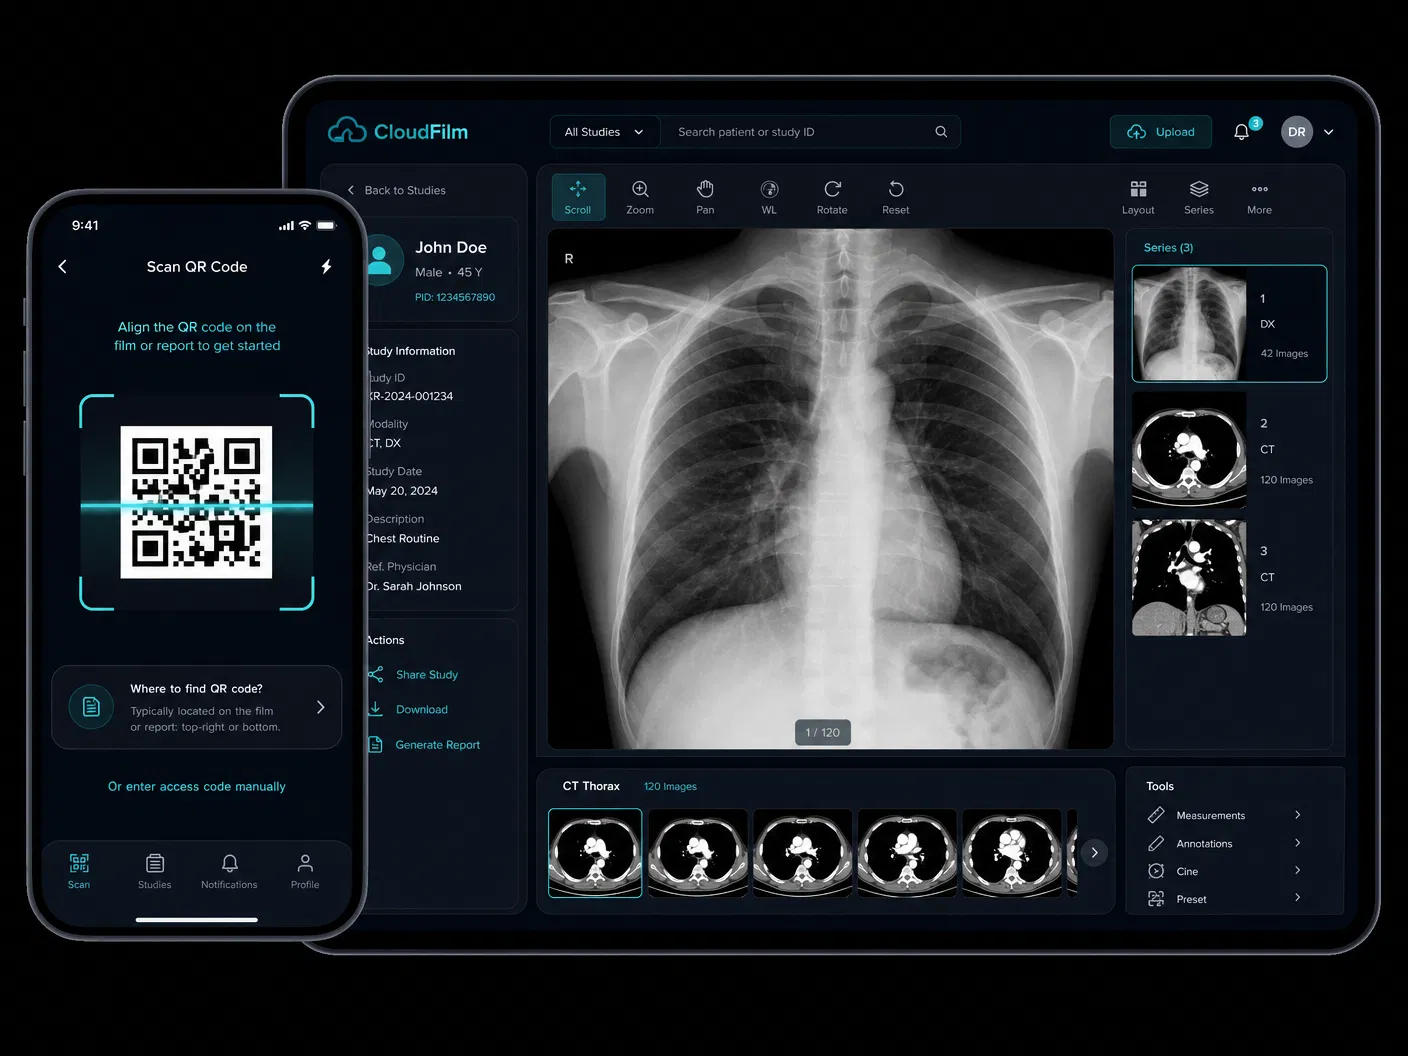Click the Share Study action
This screenshot has width=1408, height=1056.
pyautogui.click(x=413, y=675)
